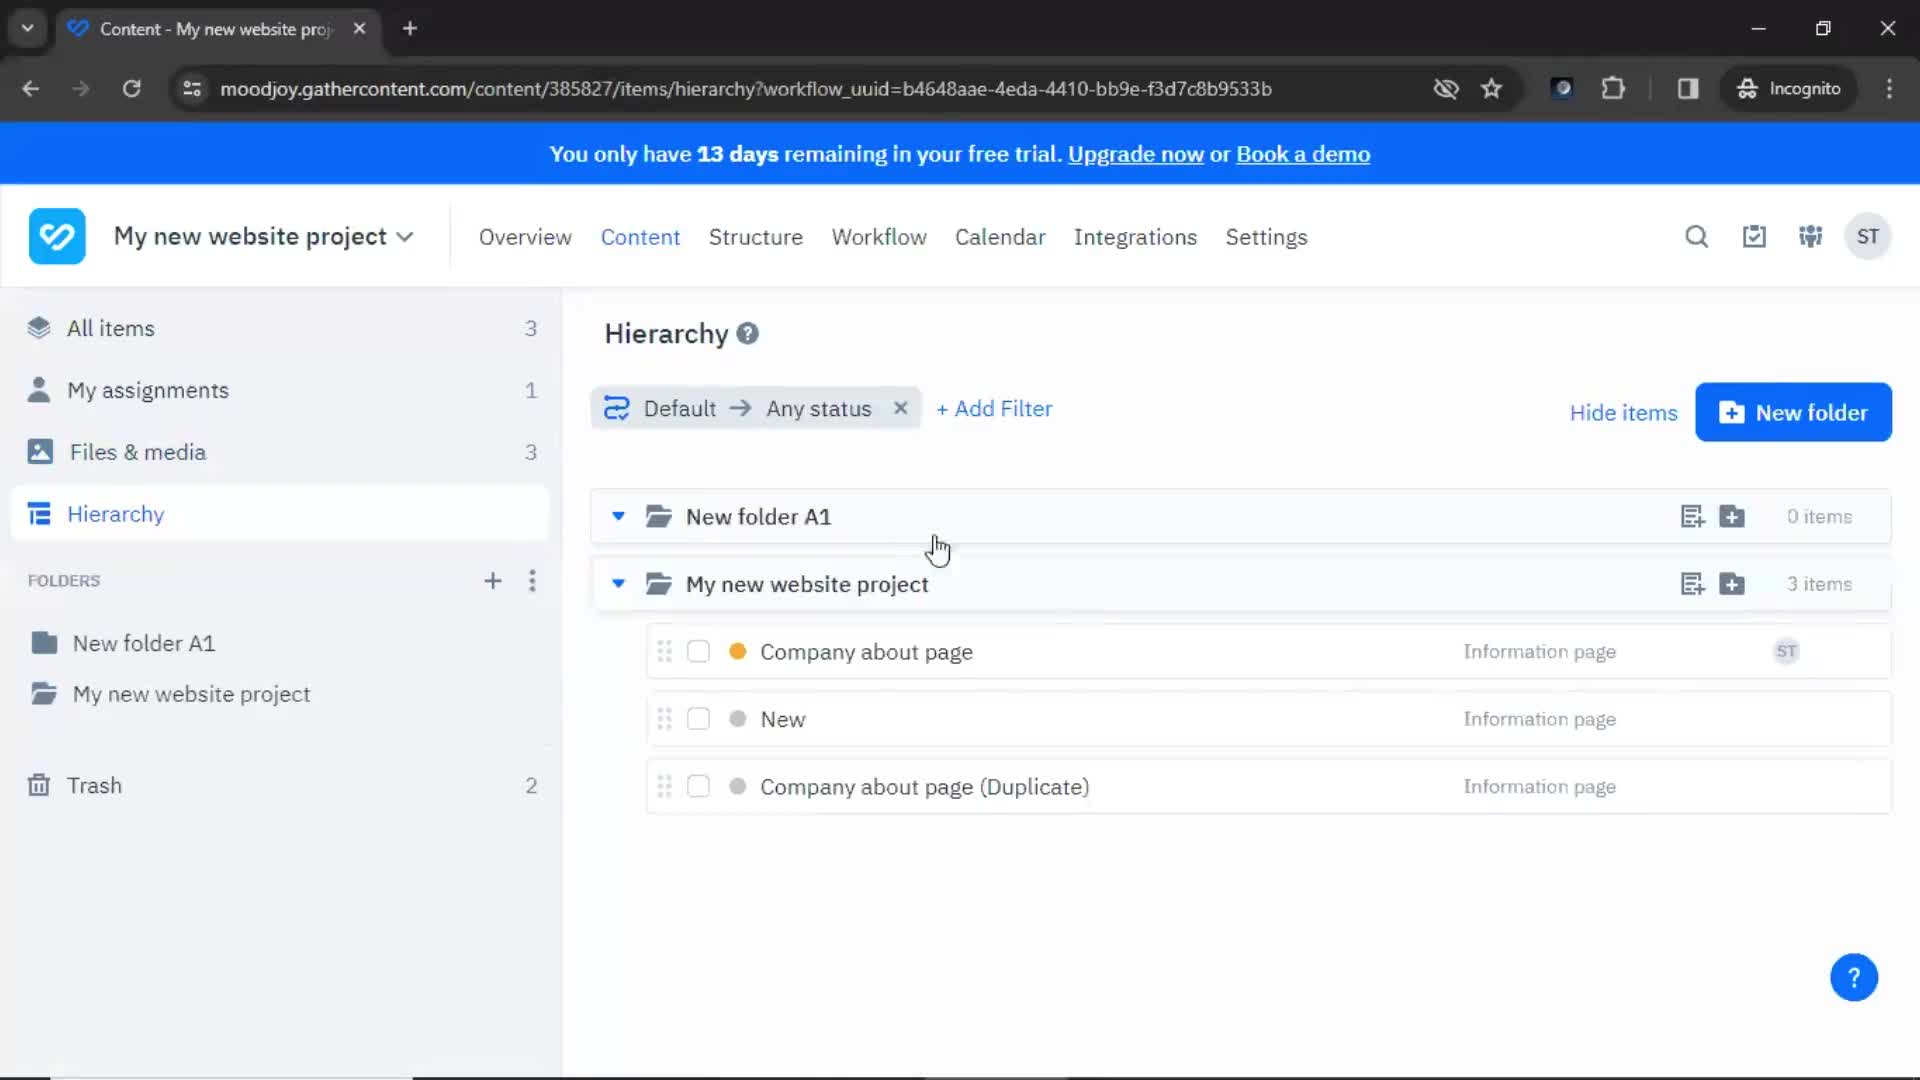Remove the Default Any status filter
This screenshot has height=1080, width=1920.
click(x=900, y=408)
